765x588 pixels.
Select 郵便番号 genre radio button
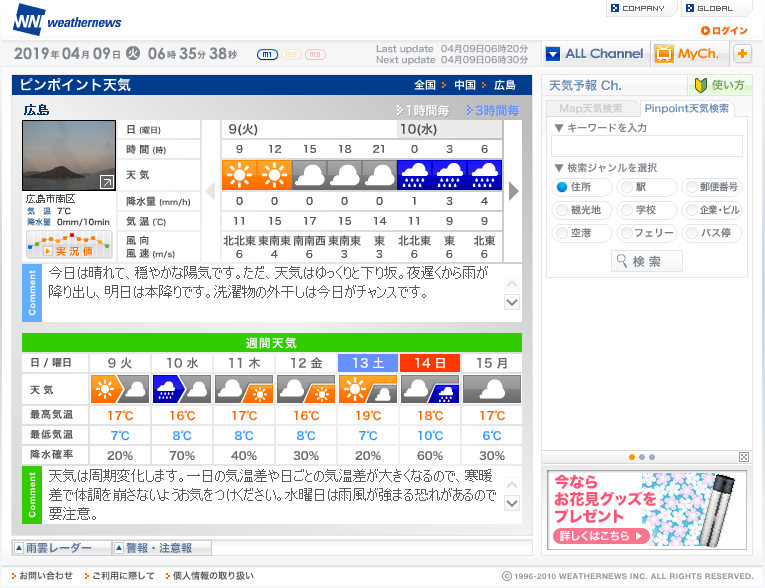[692, 187]
